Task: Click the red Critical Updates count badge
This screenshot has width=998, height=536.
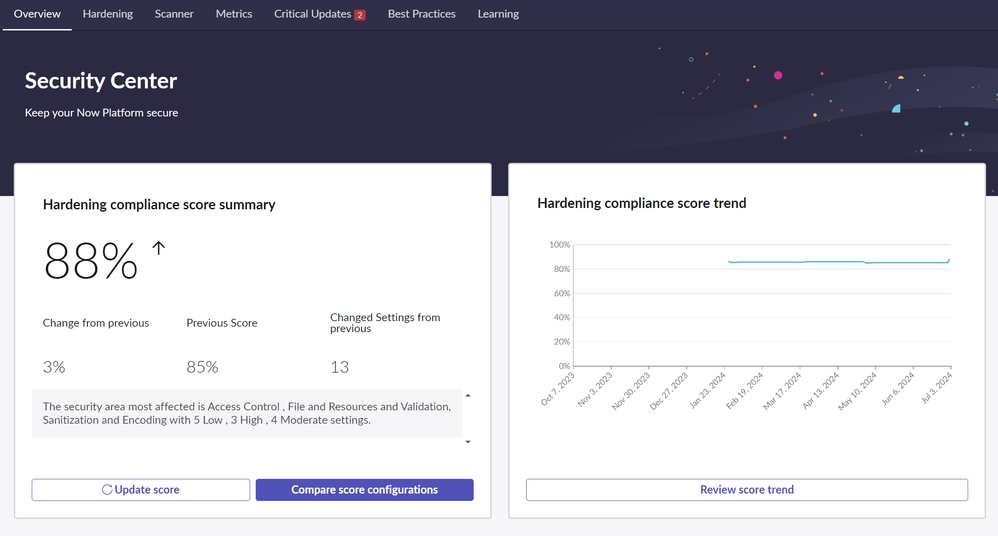Action: tap(360, 15)
